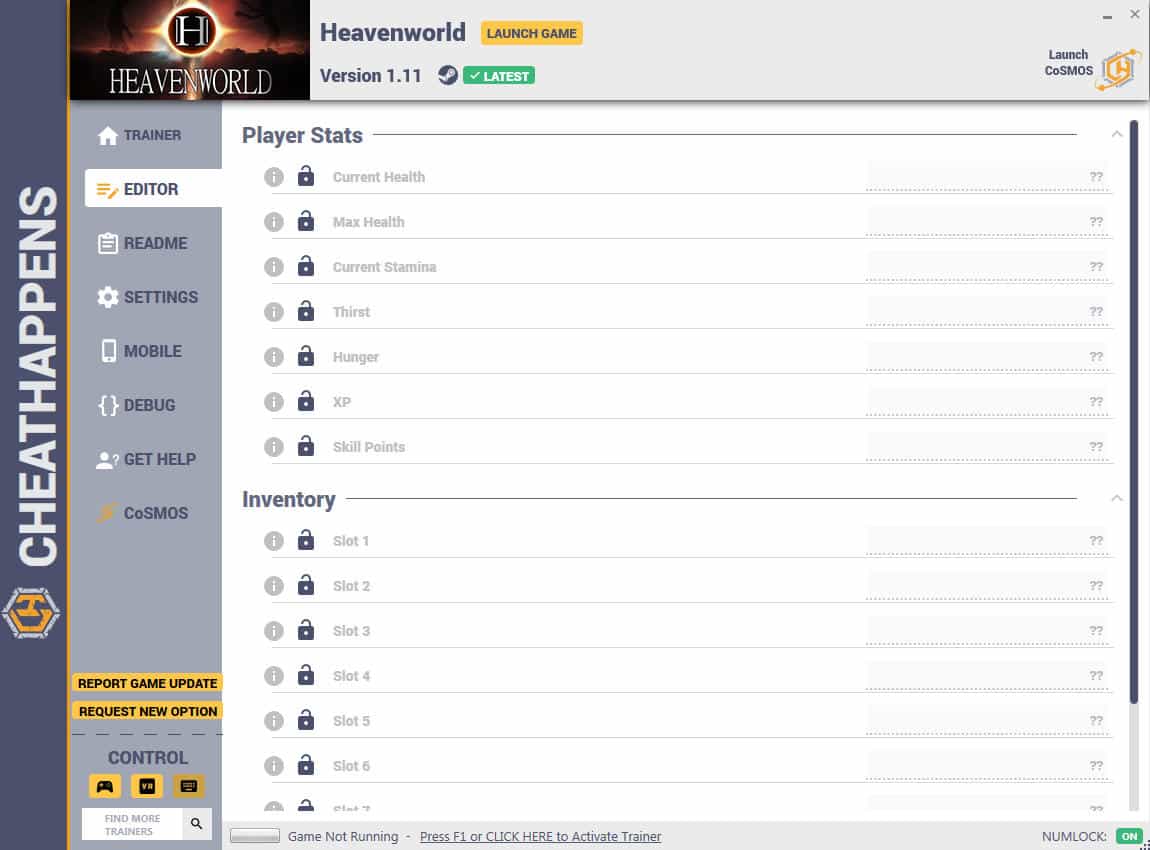Click the Slot 1 value field
1150x850 pixels.
(987, 541)
